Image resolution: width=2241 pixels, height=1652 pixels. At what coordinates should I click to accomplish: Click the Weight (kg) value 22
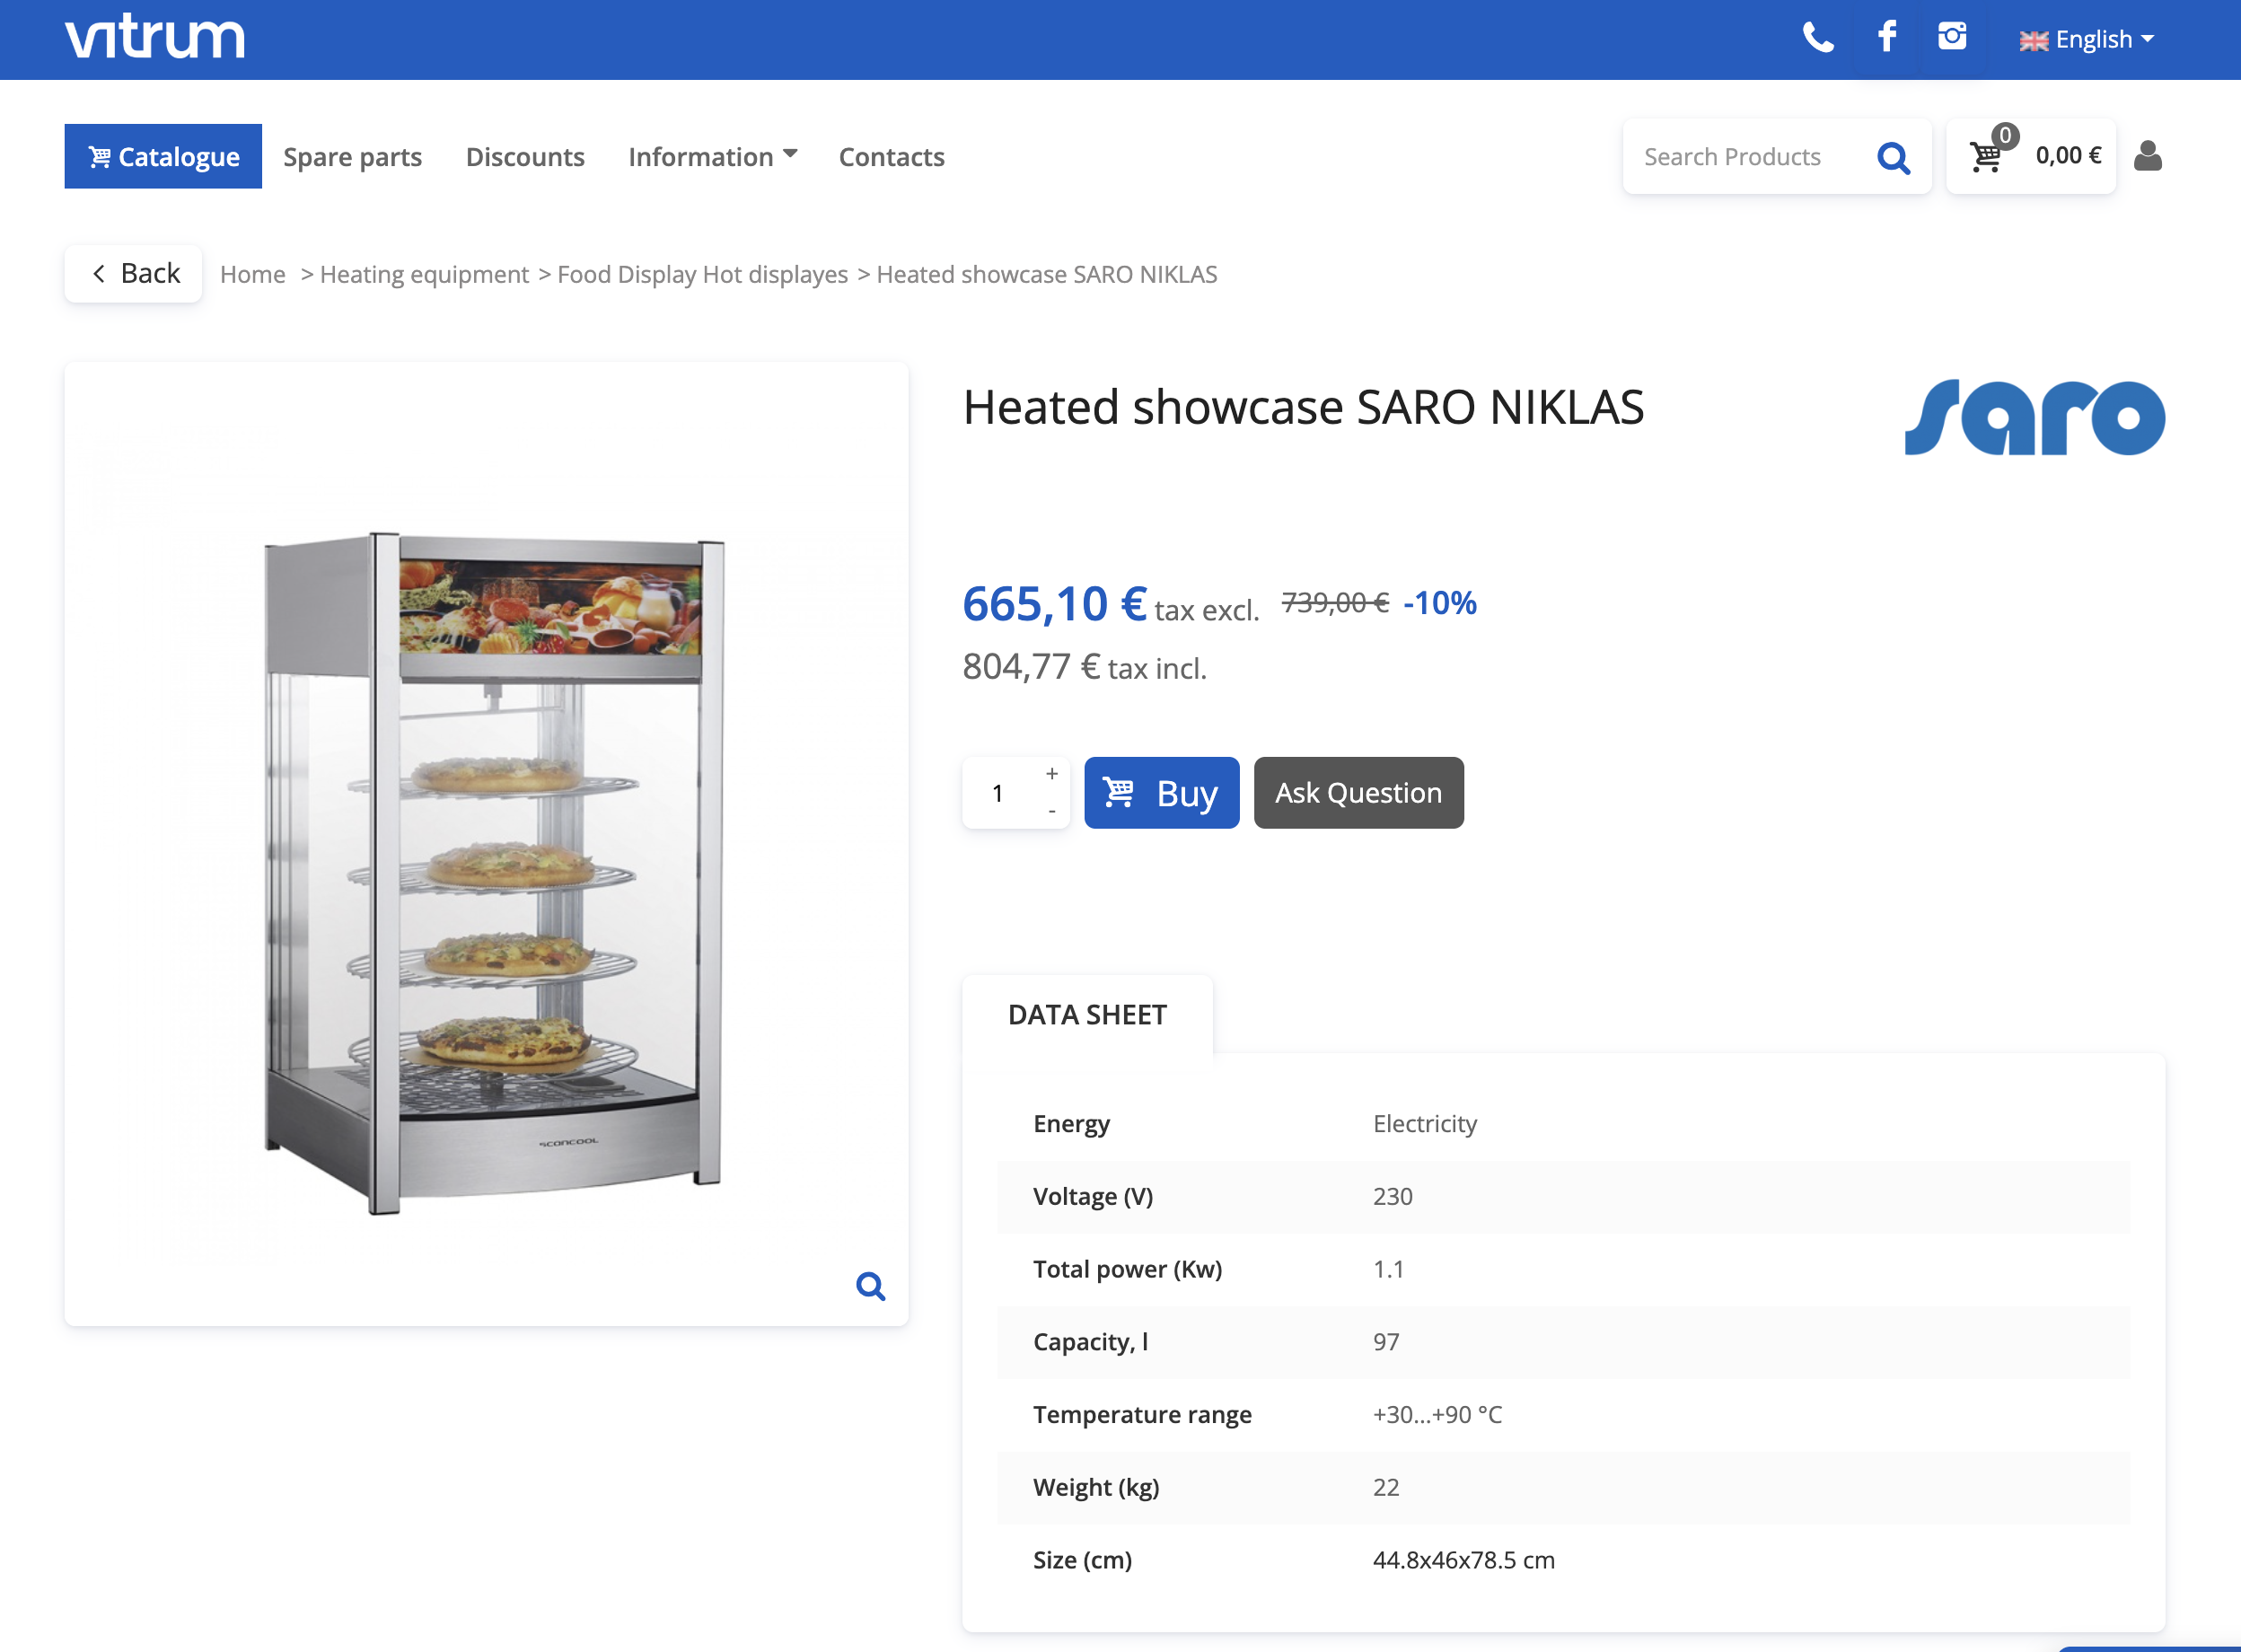tap(1386, 1487)
